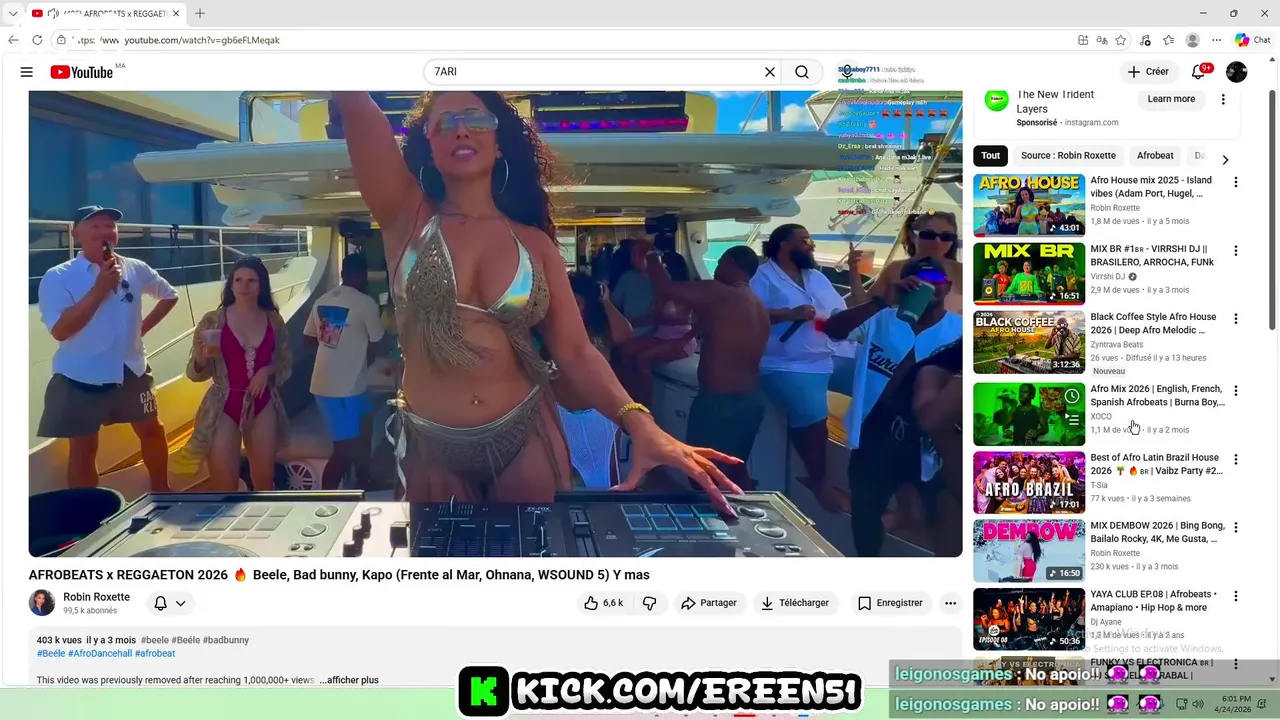Go to the YouTube home logo
The height and width of the screenshot is (720, 1280).
pos(82,72)
